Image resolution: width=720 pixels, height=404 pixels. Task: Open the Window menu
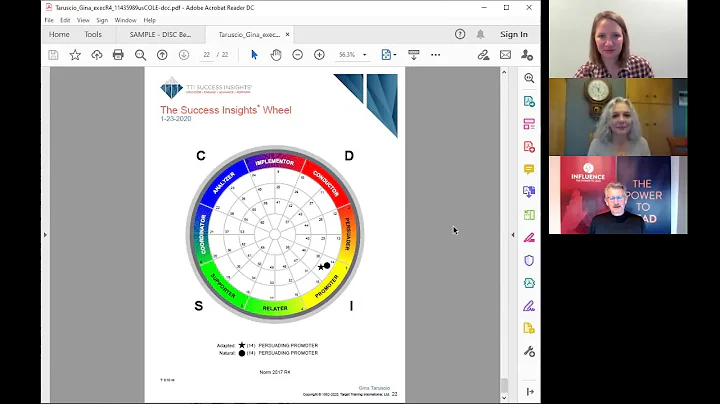pyautogui.click(x=125, y=20)
